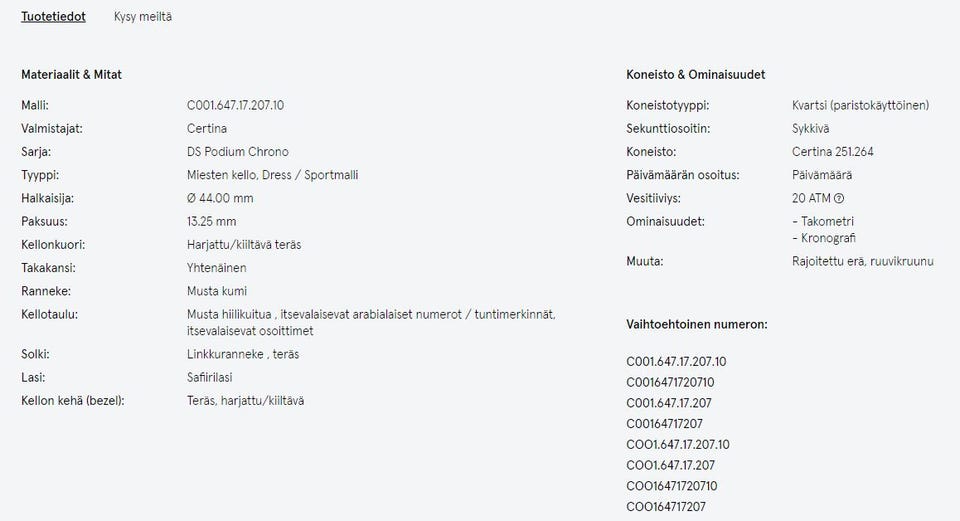The width and height of the screenshot is (960, 521).
Task: Select alternative number C0016471720710
Action: (x=670, y=383)
